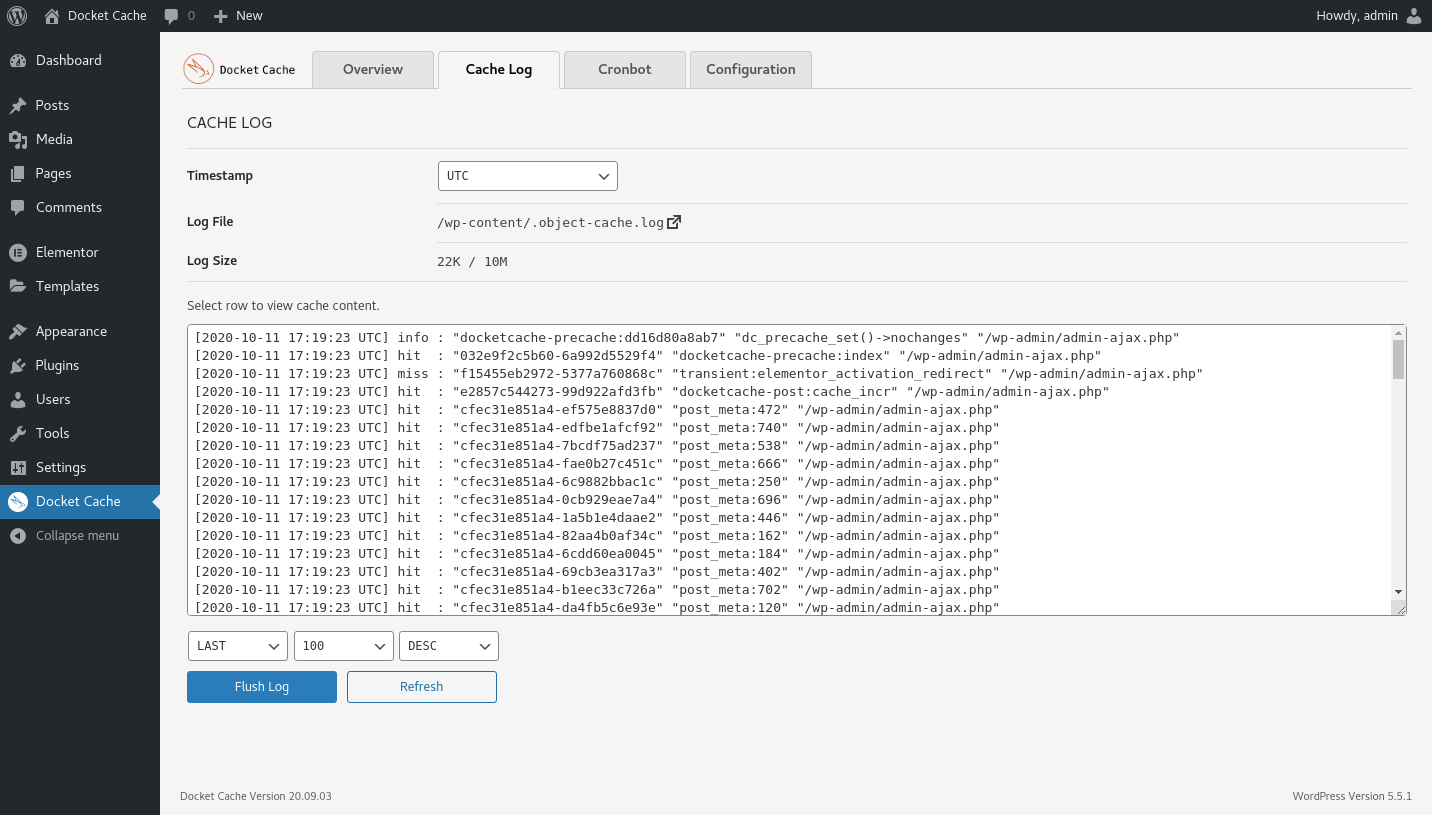The height and width of the screenshot is (815, 1432).
Task: Click the Tools wrench icon
Action: click(21, 433)
